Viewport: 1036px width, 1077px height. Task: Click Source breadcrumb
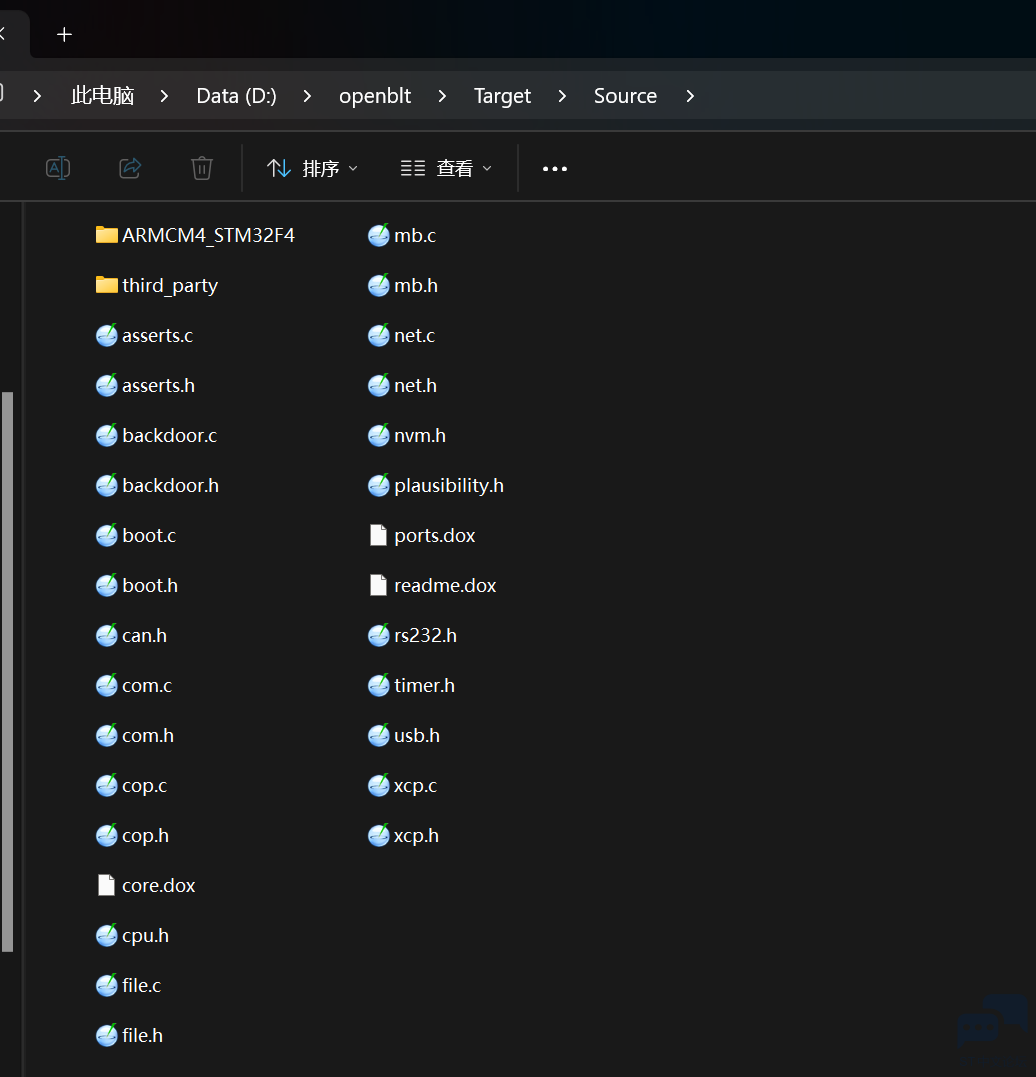(625, 95)
